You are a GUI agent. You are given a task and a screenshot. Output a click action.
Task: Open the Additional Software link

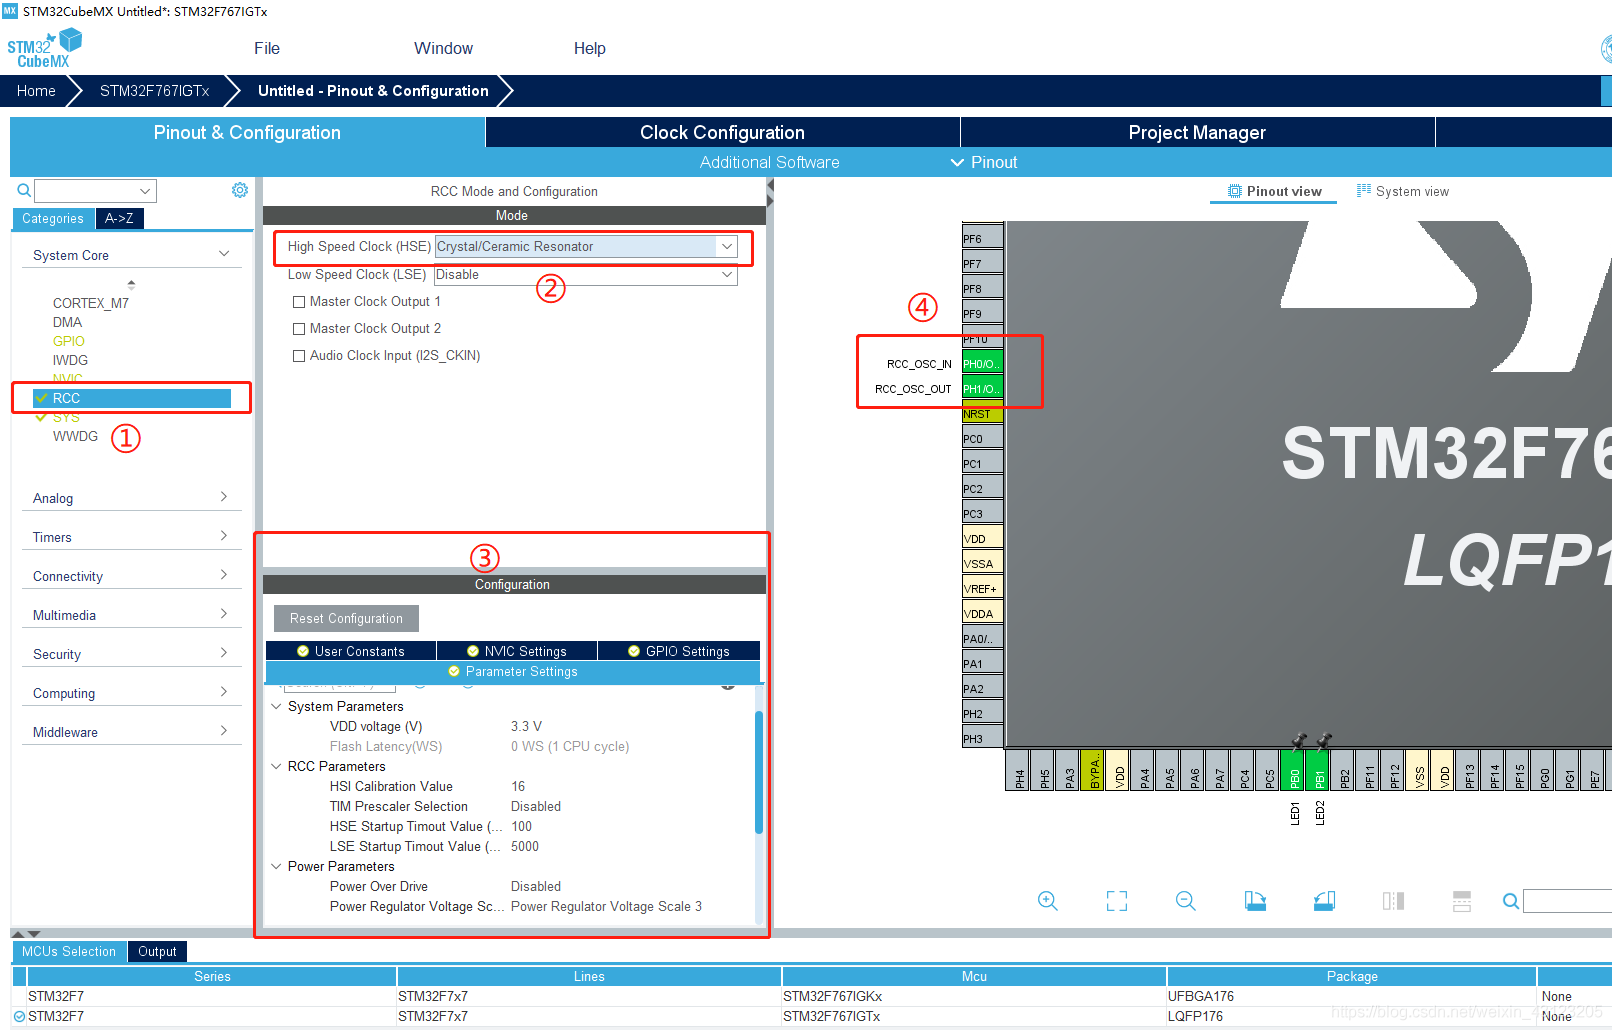[769, 162]
